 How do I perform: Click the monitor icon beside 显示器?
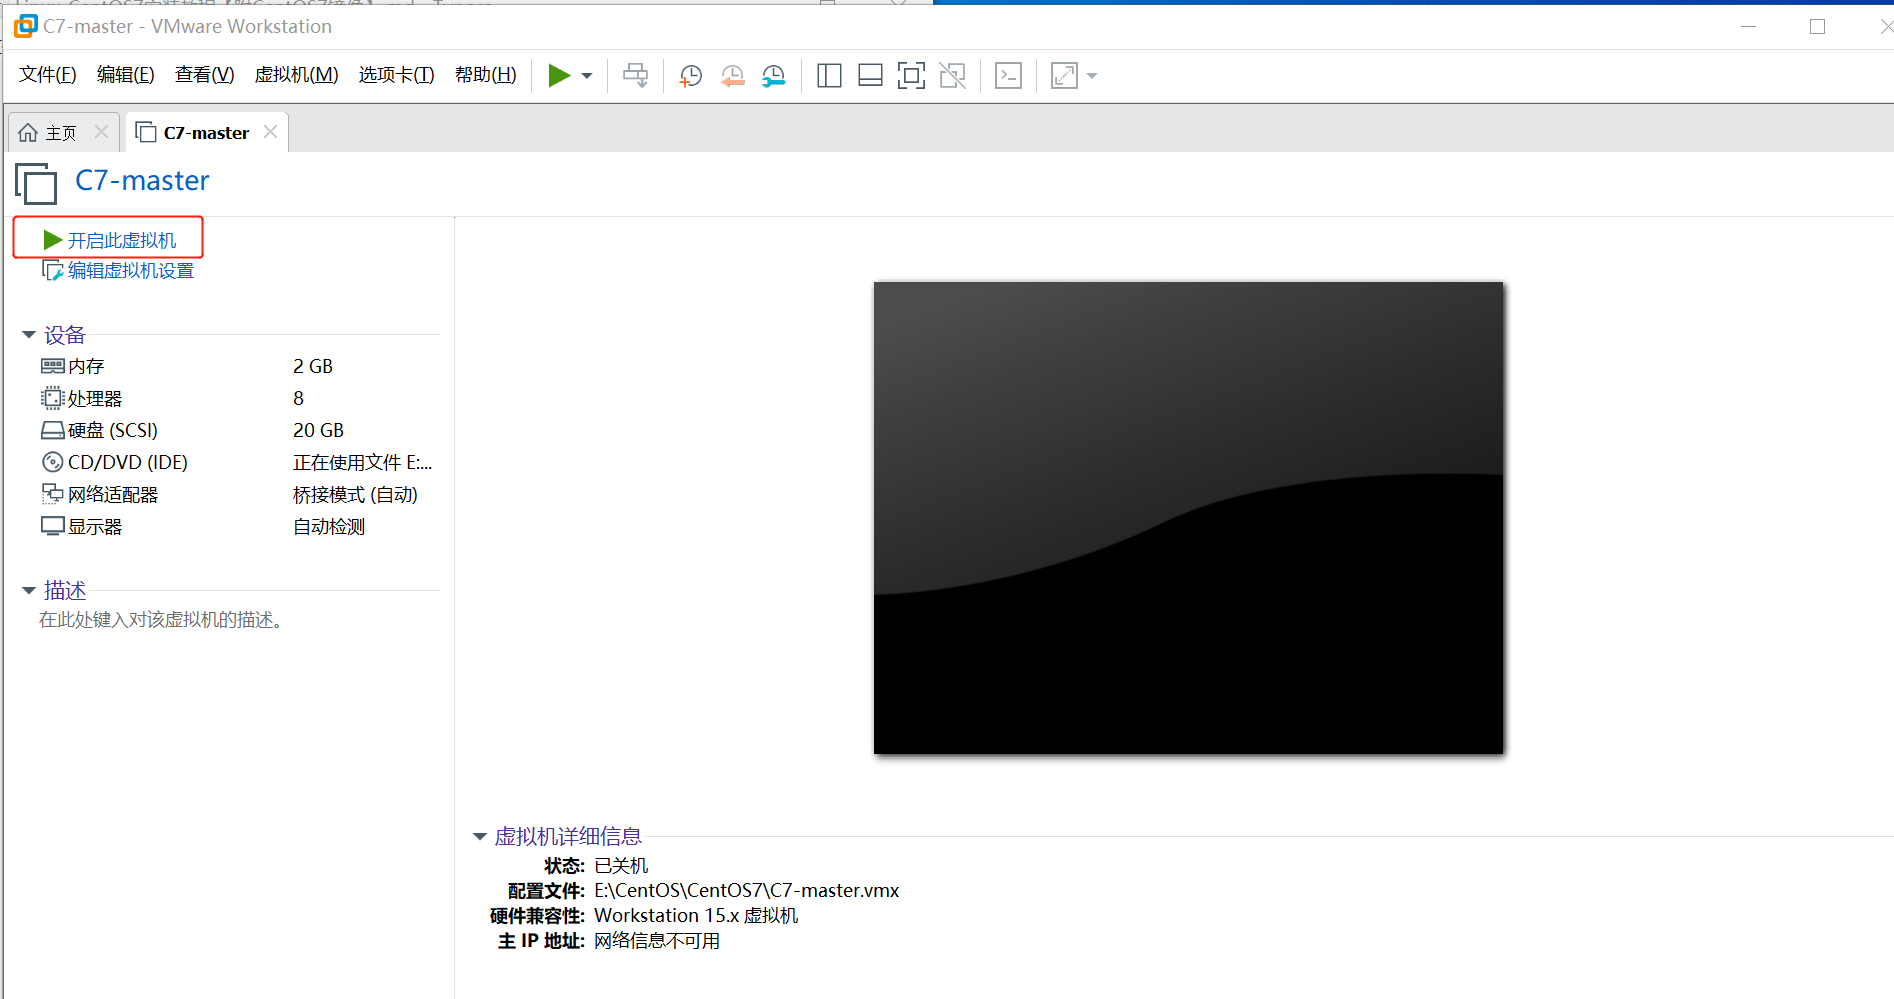[52, 527]
